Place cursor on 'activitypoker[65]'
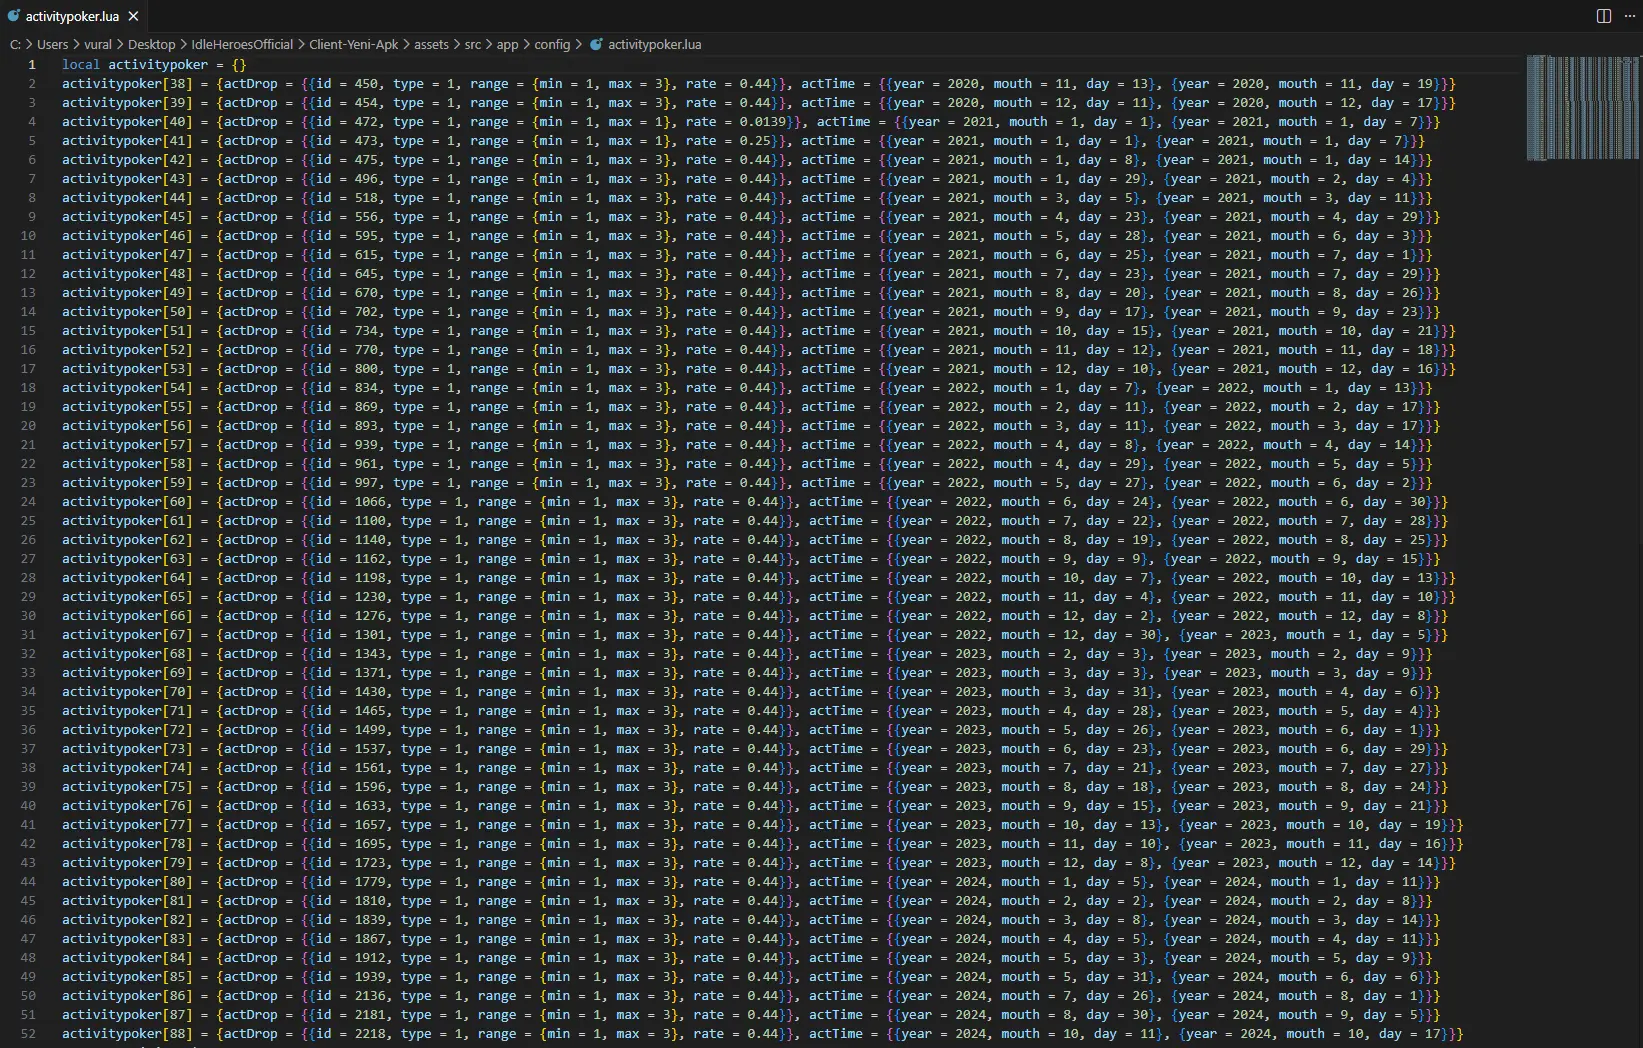This screenshot has width=1643, height=1048. point(127,597)
